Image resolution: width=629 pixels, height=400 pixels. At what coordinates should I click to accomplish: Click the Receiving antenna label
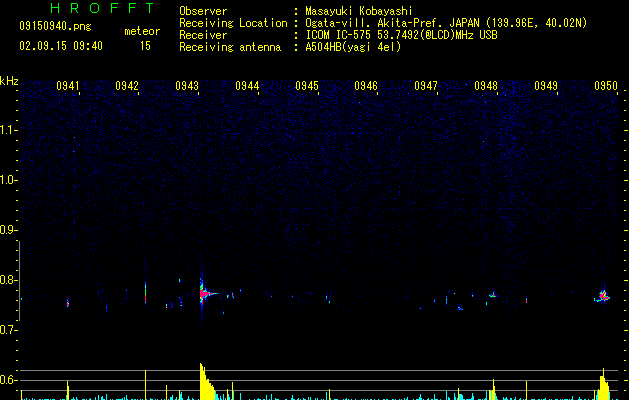[x=230, y=47]
